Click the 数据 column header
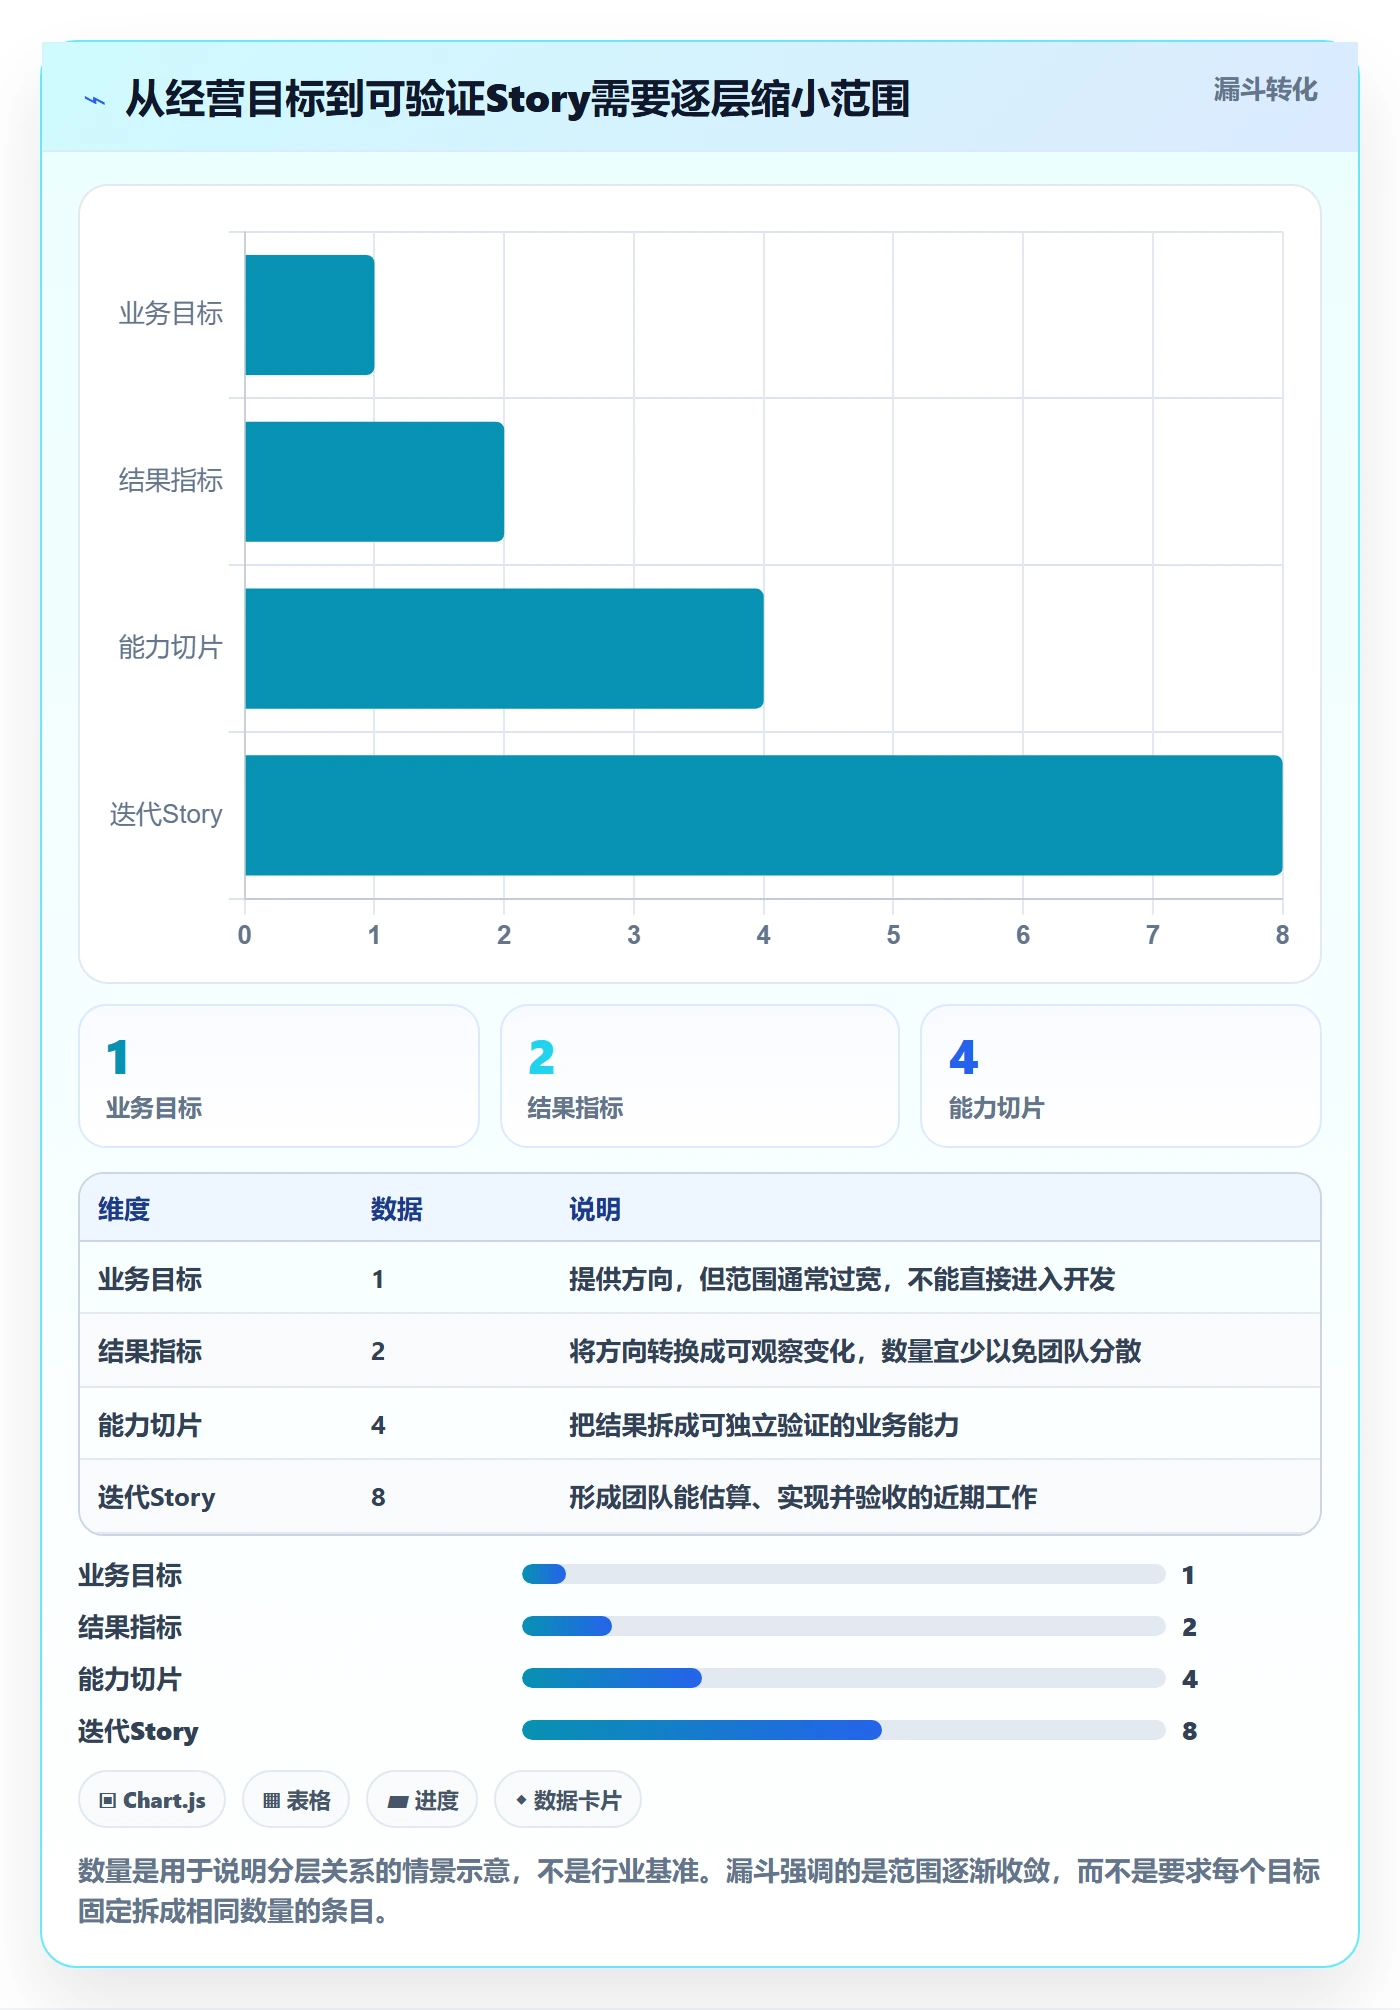This screenshot has width=1400, height=2010. (396, 1209)
